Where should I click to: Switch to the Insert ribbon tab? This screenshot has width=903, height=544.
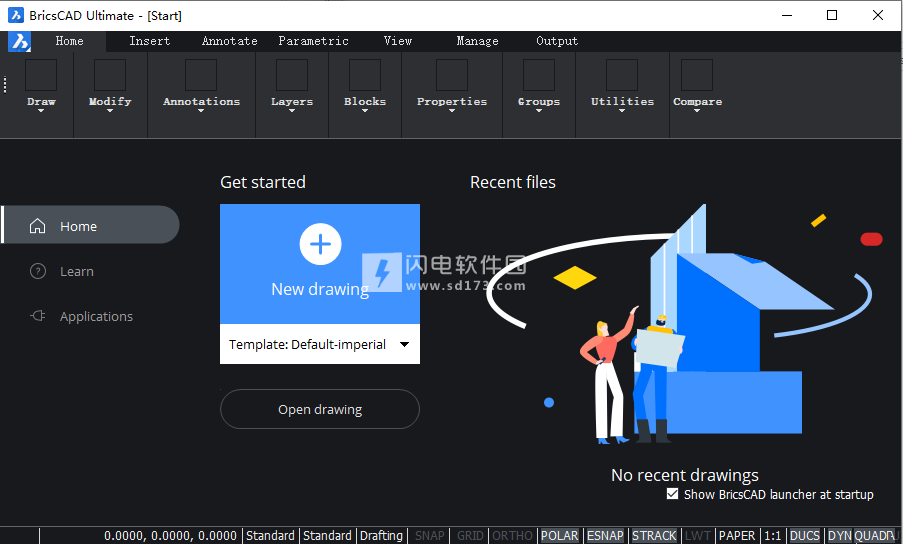click(x=150, y=41)
